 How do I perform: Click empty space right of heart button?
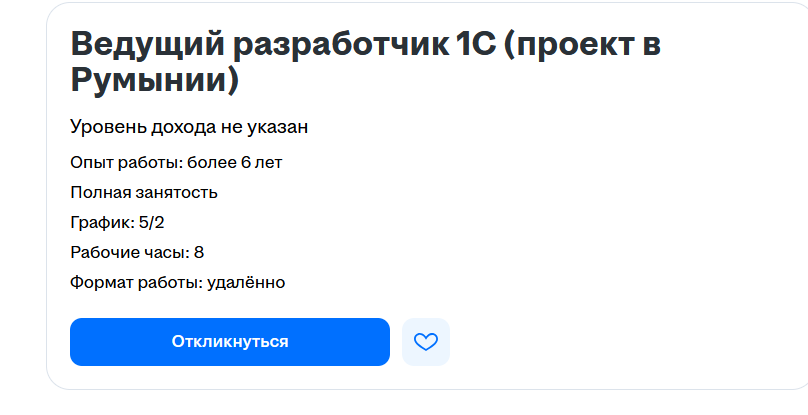600,342
